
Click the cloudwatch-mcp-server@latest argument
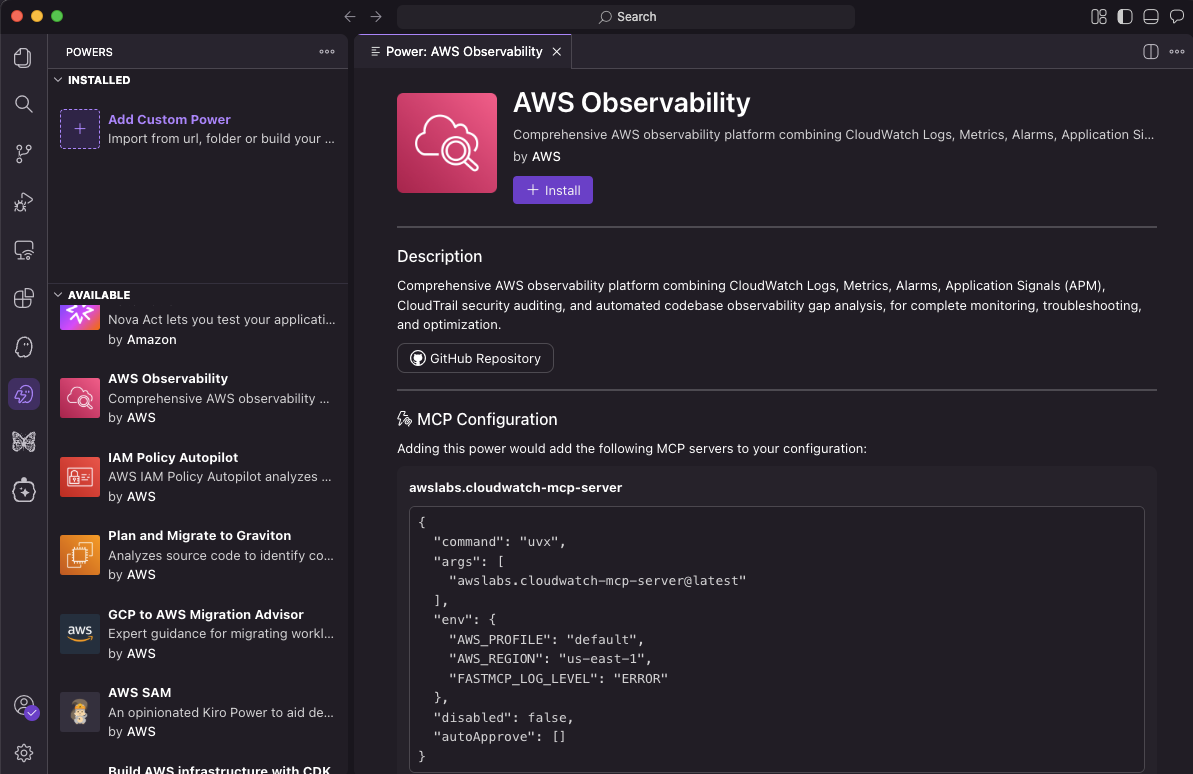[x=597, y=581]
